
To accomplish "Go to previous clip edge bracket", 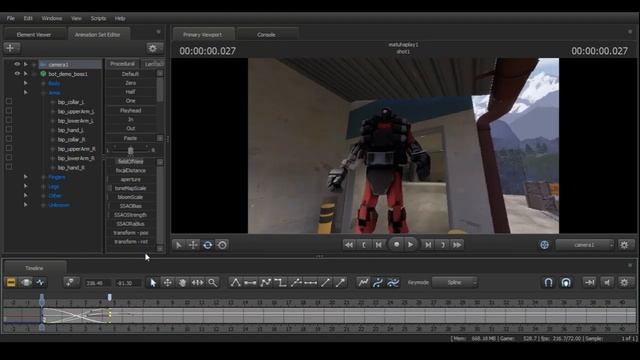I will click(x=364, y=245).
